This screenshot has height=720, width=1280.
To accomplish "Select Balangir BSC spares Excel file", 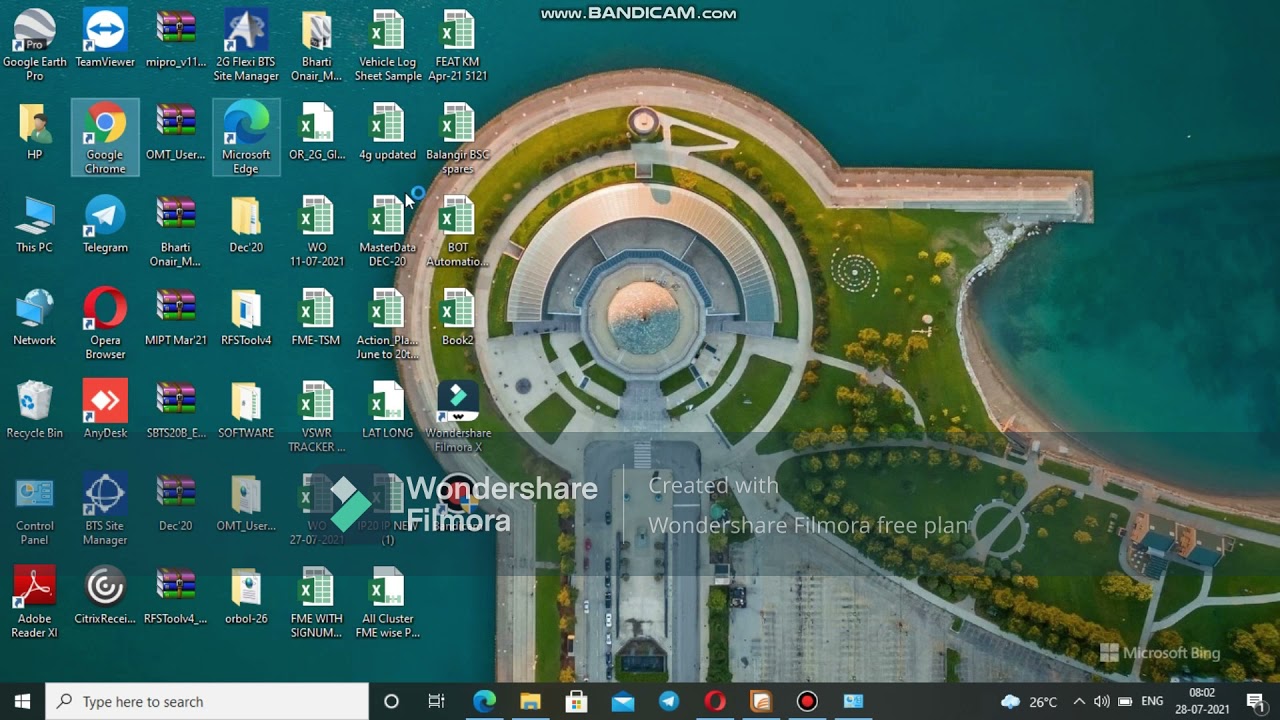I will (x=458, y=138).
